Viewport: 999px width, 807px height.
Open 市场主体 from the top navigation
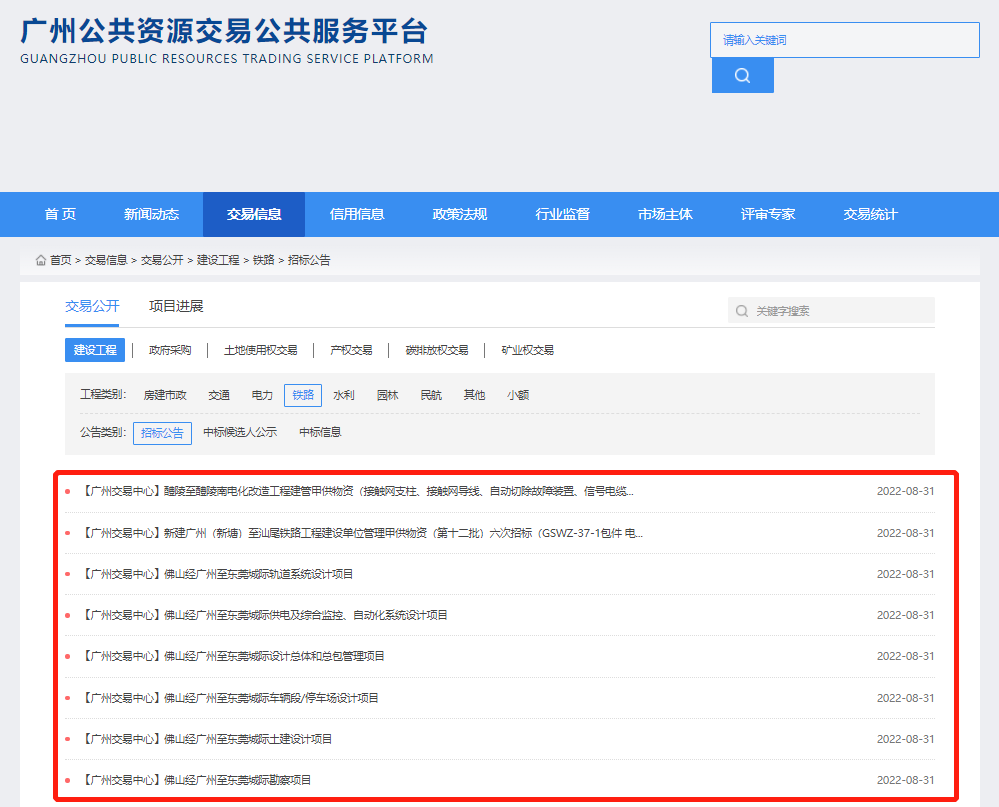coord(664,214)
